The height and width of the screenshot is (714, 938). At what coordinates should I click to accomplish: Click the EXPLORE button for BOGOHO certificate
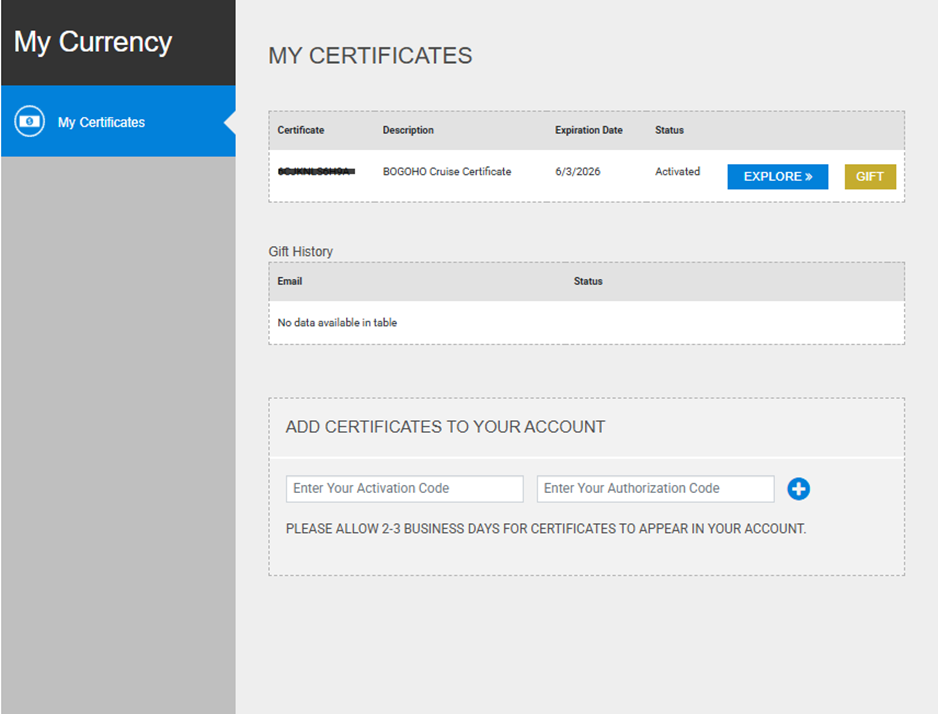[x=777, y=177]
